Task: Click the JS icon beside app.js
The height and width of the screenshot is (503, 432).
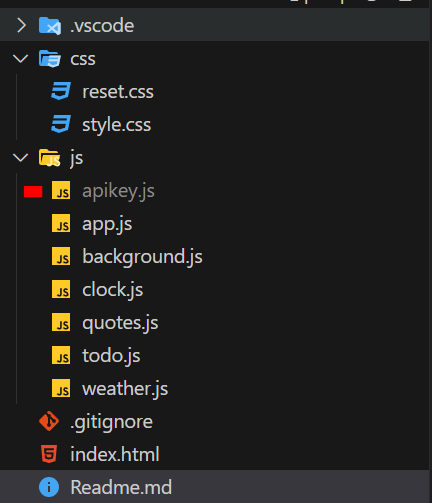Action: tap(61, 223)
